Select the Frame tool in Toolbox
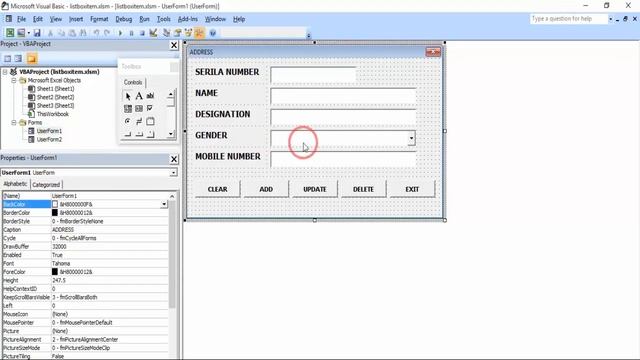This screenshot has width=640, height=360. (150, 121)
